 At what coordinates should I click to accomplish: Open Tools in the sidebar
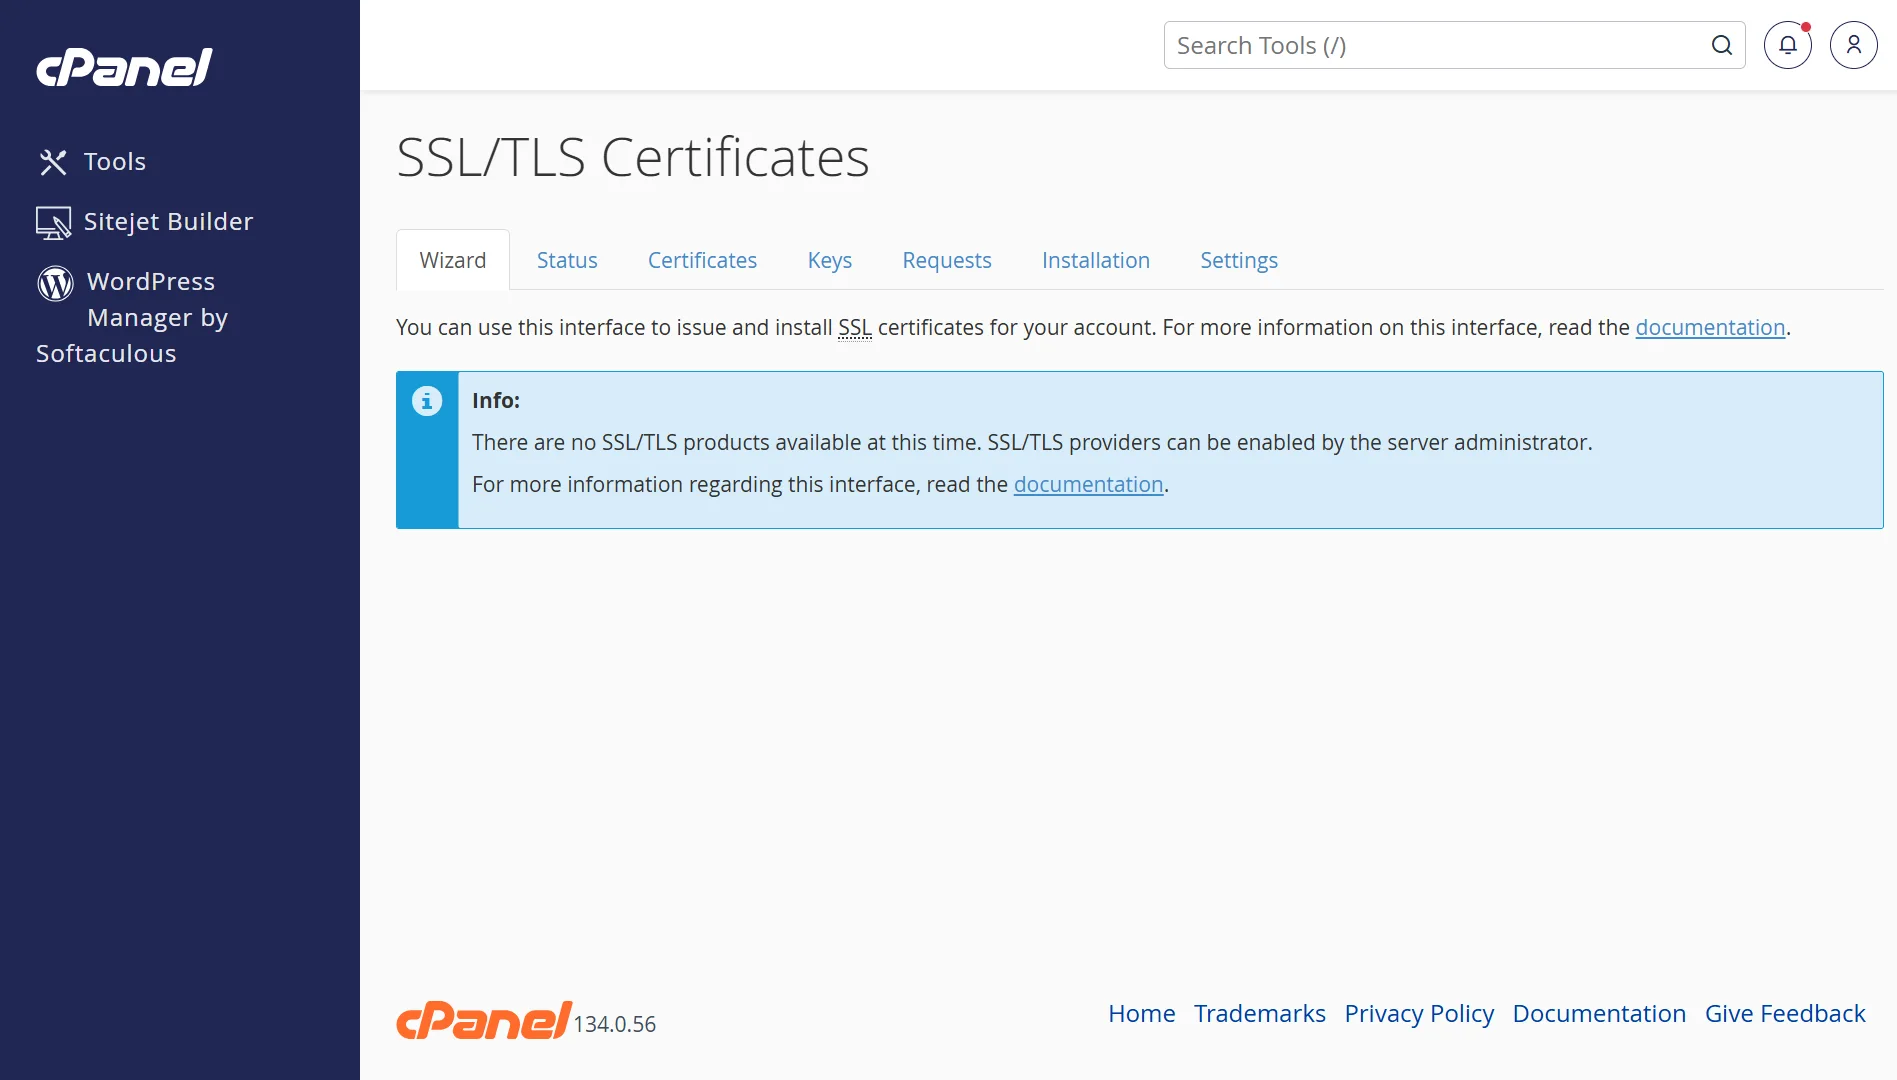(x=115, y=161)
